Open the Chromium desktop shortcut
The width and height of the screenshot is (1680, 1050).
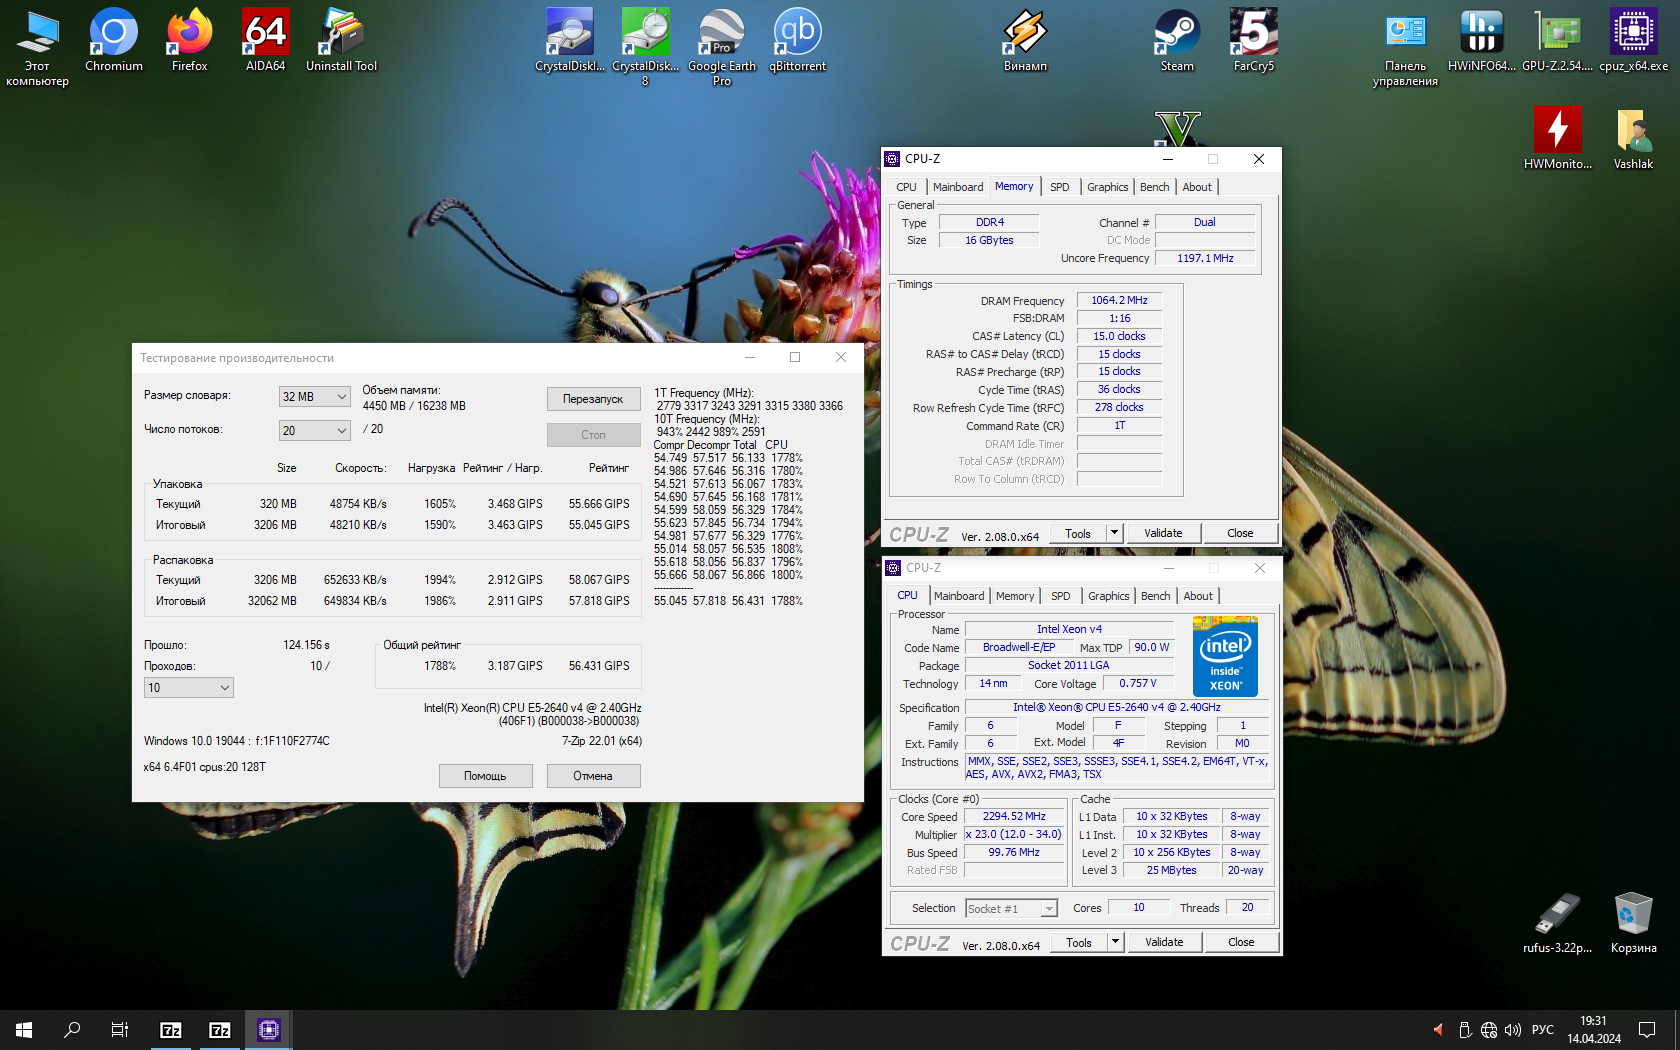[x=114, y=40]
